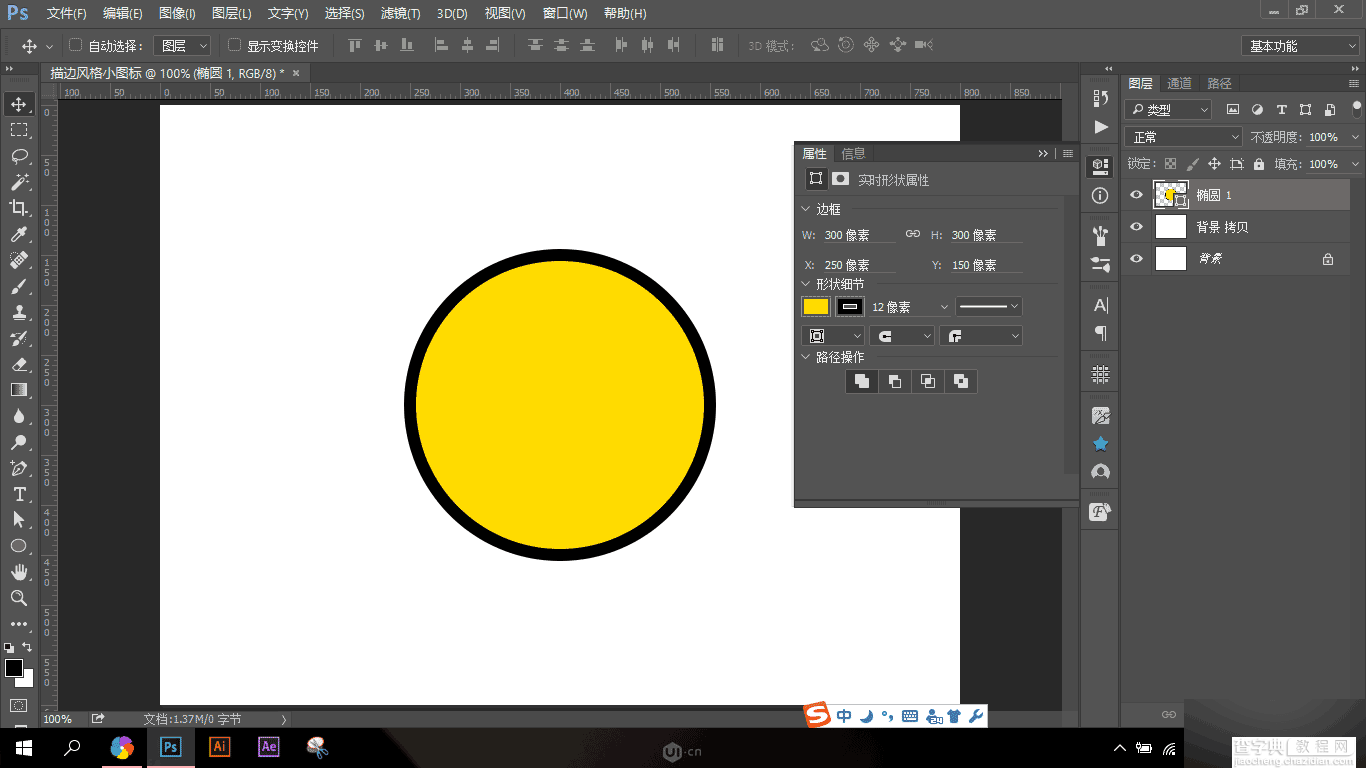1366x768 pixels.
Task: Select the Gradient tool
Action: 18,390
